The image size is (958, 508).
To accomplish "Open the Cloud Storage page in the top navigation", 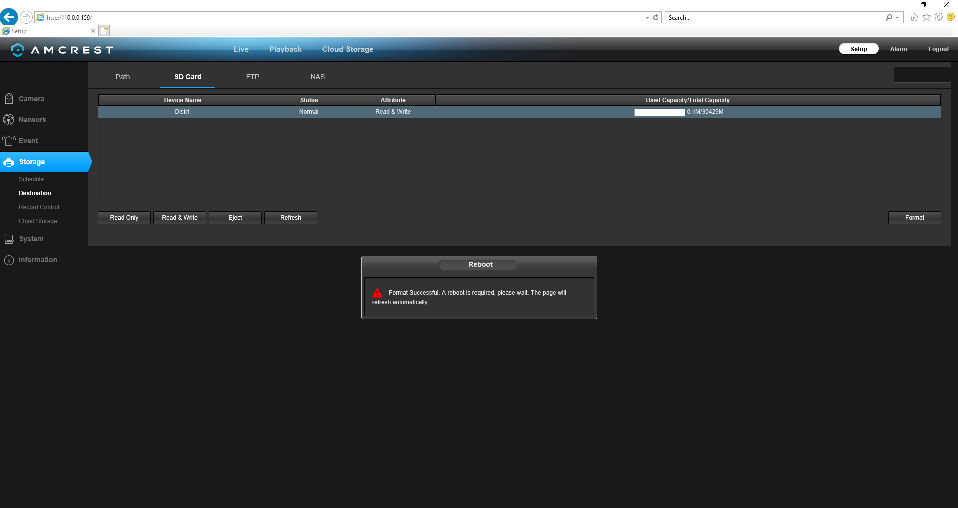I will [348, 50].
